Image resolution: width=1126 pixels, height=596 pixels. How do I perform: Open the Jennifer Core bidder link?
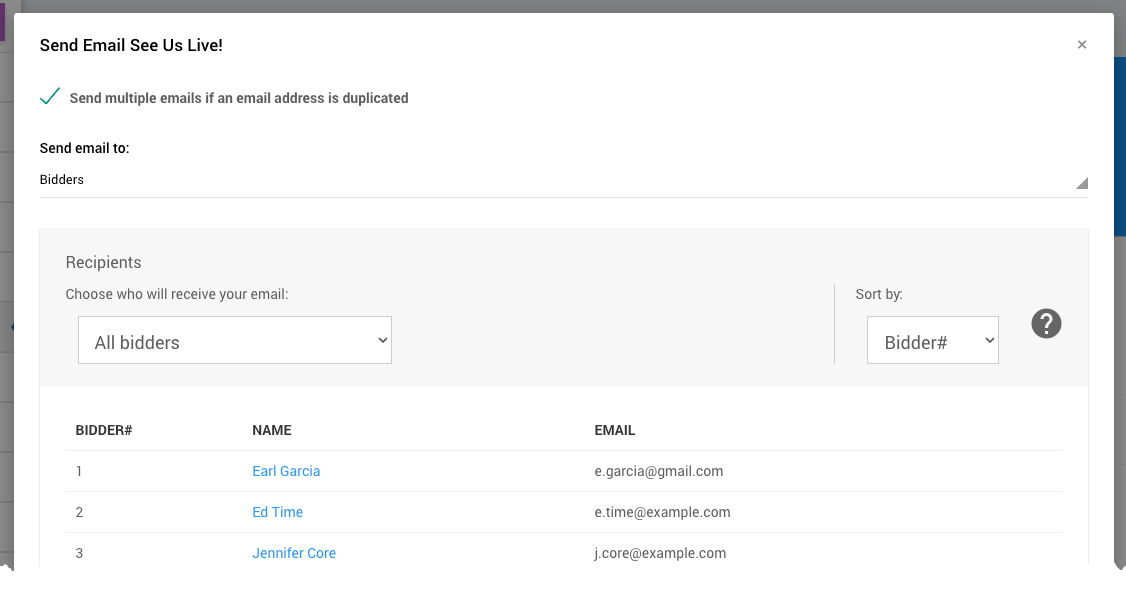coord(294,553)
